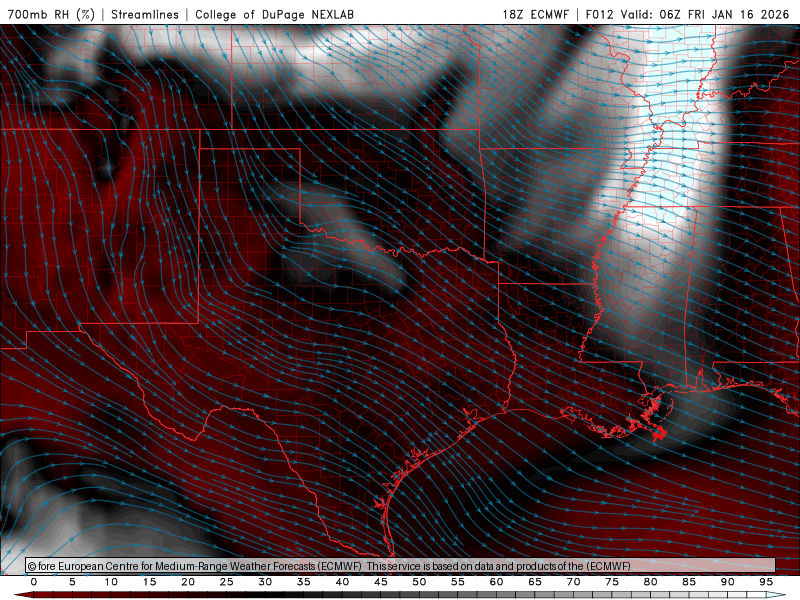Click "College of DuPage NEXLAB" header text
This screenshot has width=800, height=600.
[274, 14]
